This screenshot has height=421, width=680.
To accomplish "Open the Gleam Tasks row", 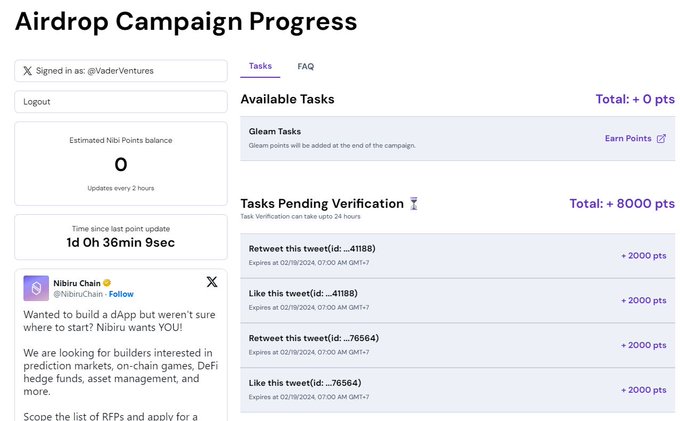I will click(x=458, y=138).
